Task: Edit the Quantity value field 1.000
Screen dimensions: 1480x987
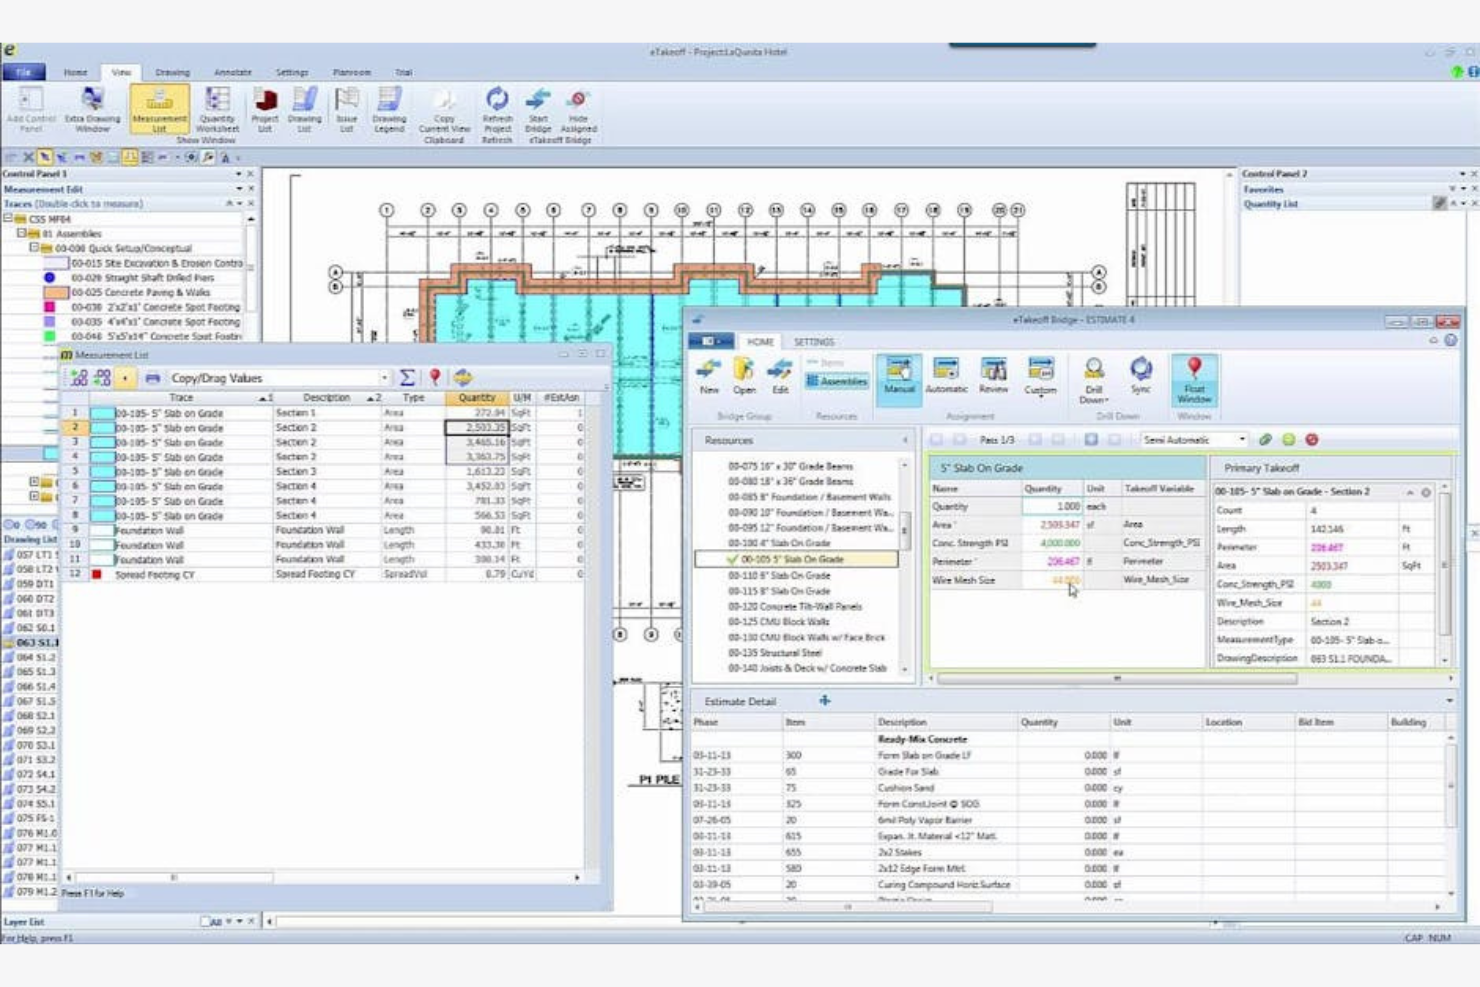Action: [x=1051, y=507]
